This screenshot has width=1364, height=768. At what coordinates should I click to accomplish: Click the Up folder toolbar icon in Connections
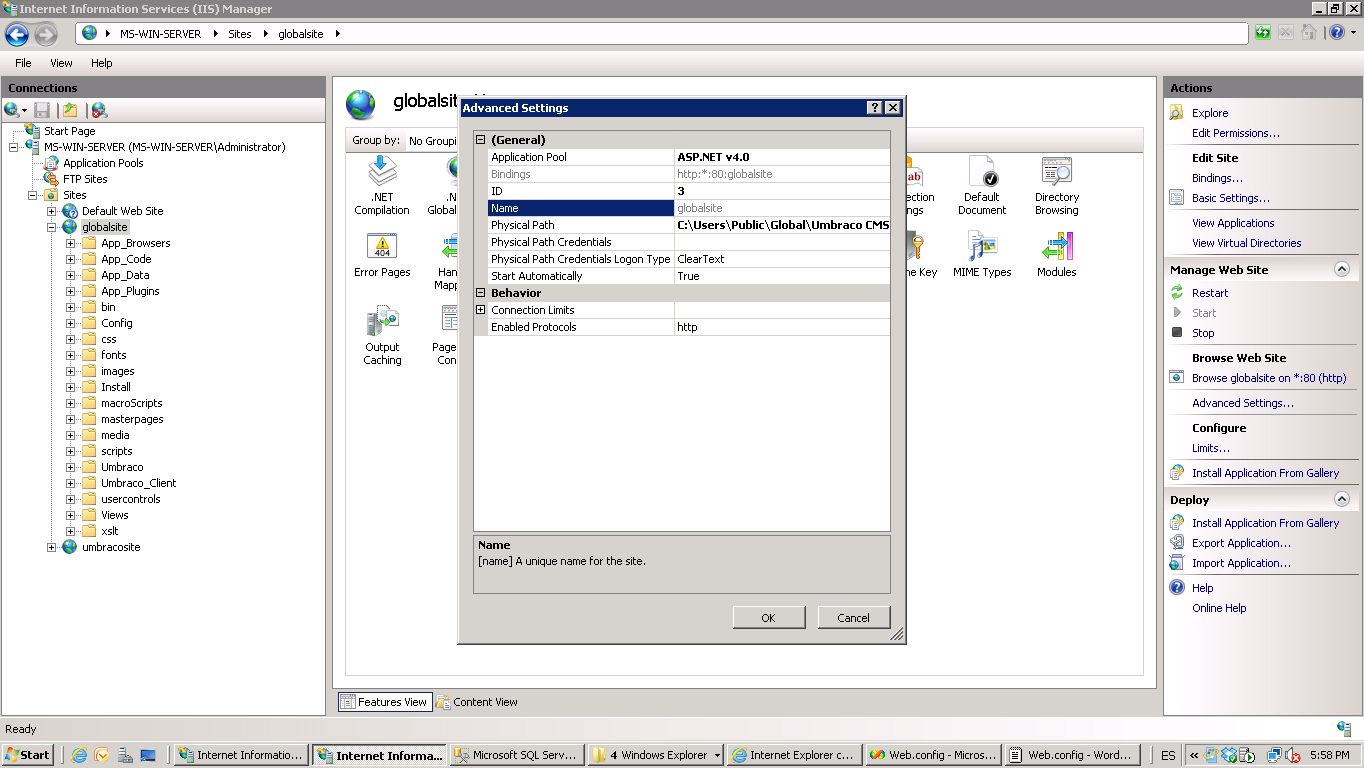click(x=70, y=110)
